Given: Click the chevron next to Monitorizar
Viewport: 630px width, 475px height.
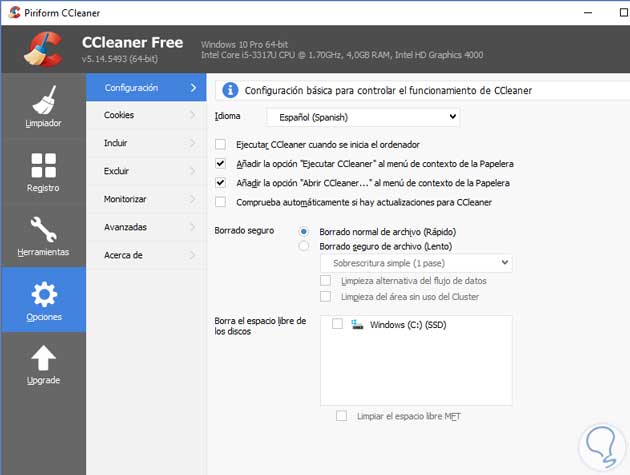Looking at the screenshot, I should (192, 199).
